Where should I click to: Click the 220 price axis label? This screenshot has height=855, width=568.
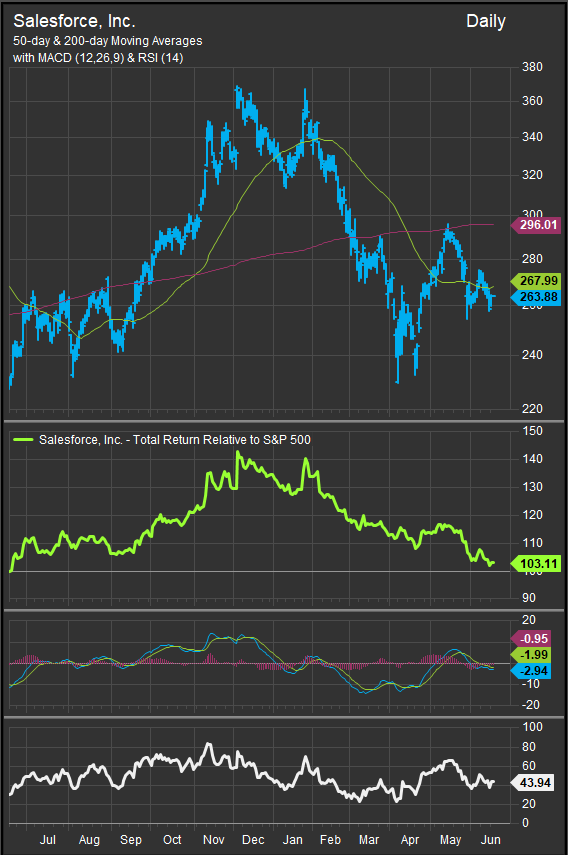click(x=532, y=409)
